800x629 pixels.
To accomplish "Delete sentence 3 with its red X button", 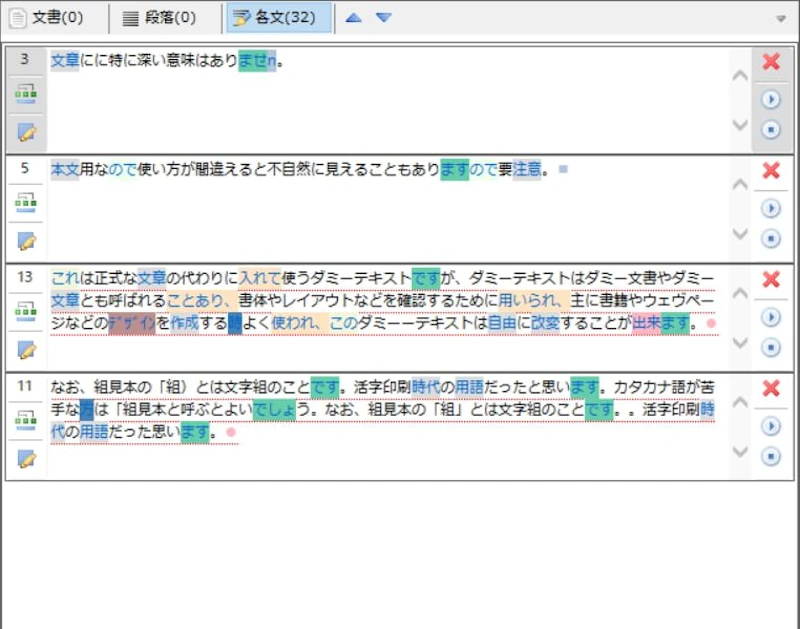I will [x=771, y=61].
